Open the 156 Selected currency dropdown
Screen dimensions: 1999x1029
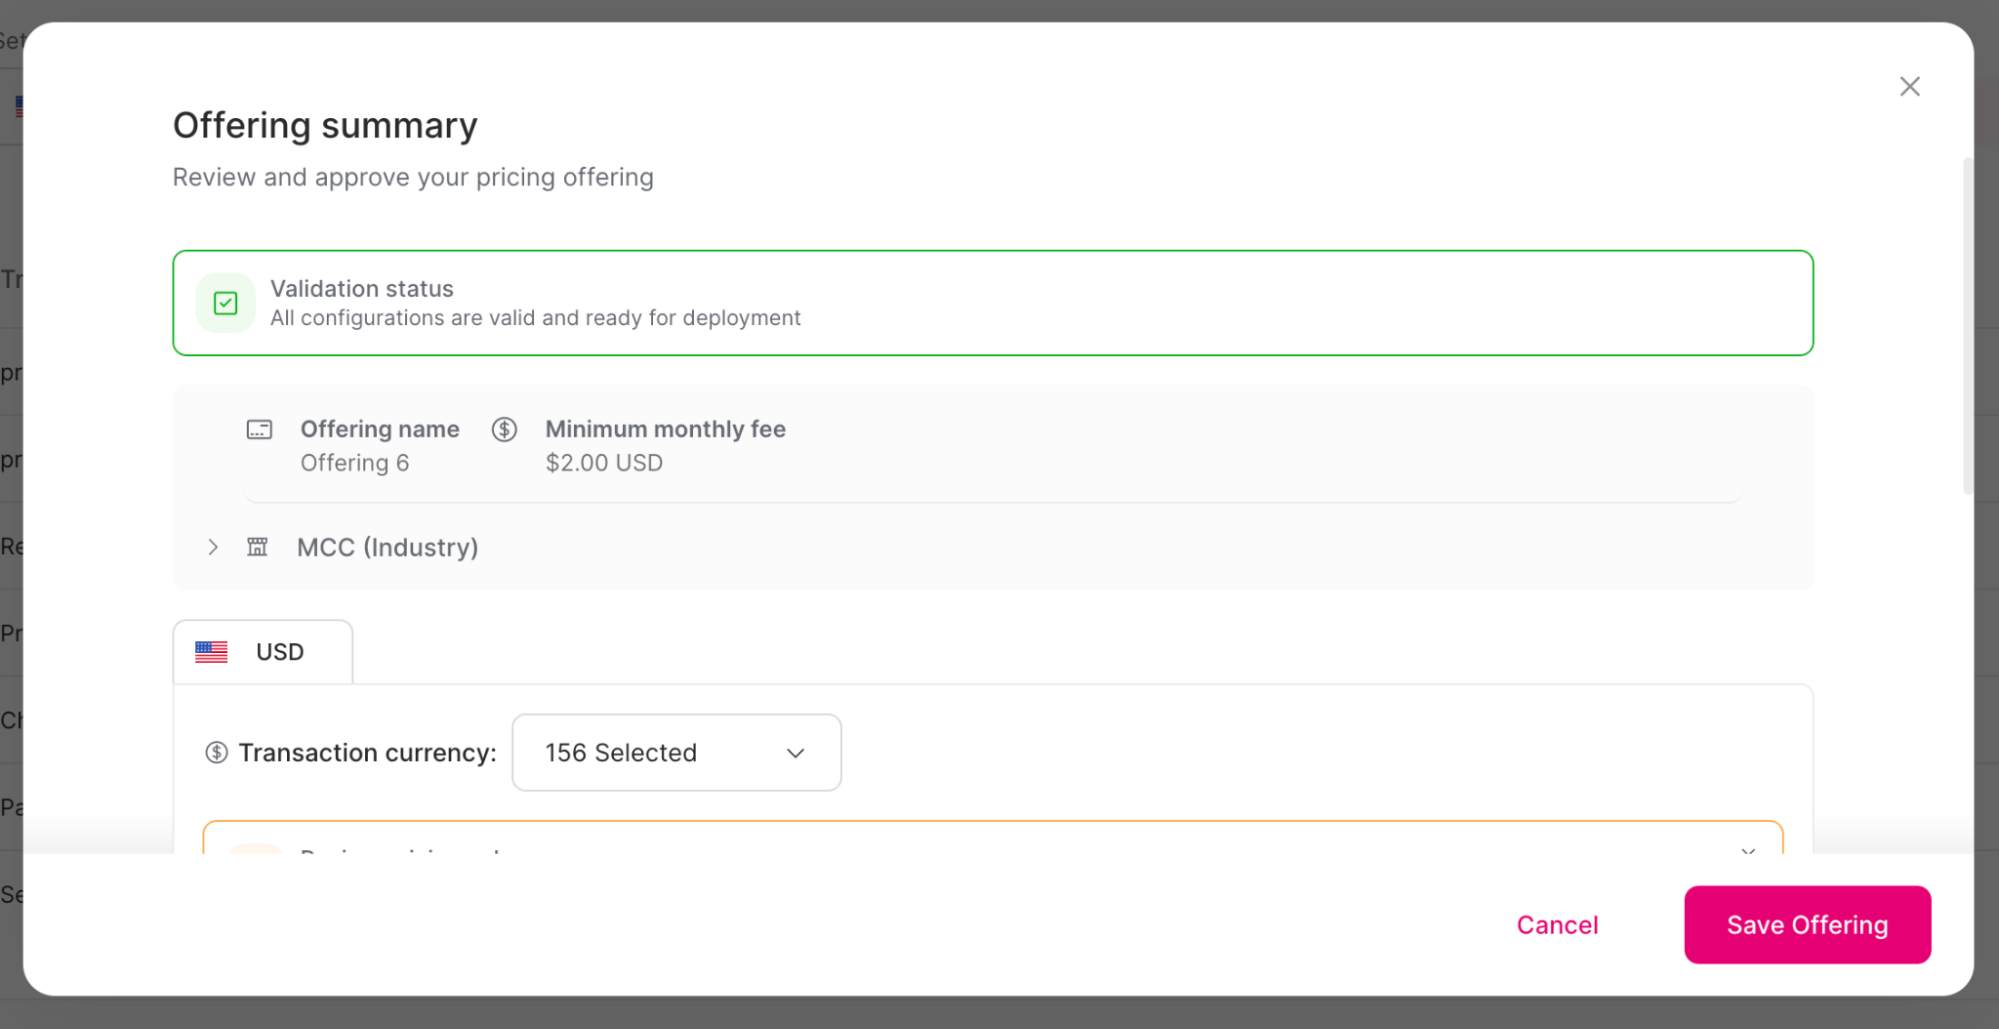[676, 752]
